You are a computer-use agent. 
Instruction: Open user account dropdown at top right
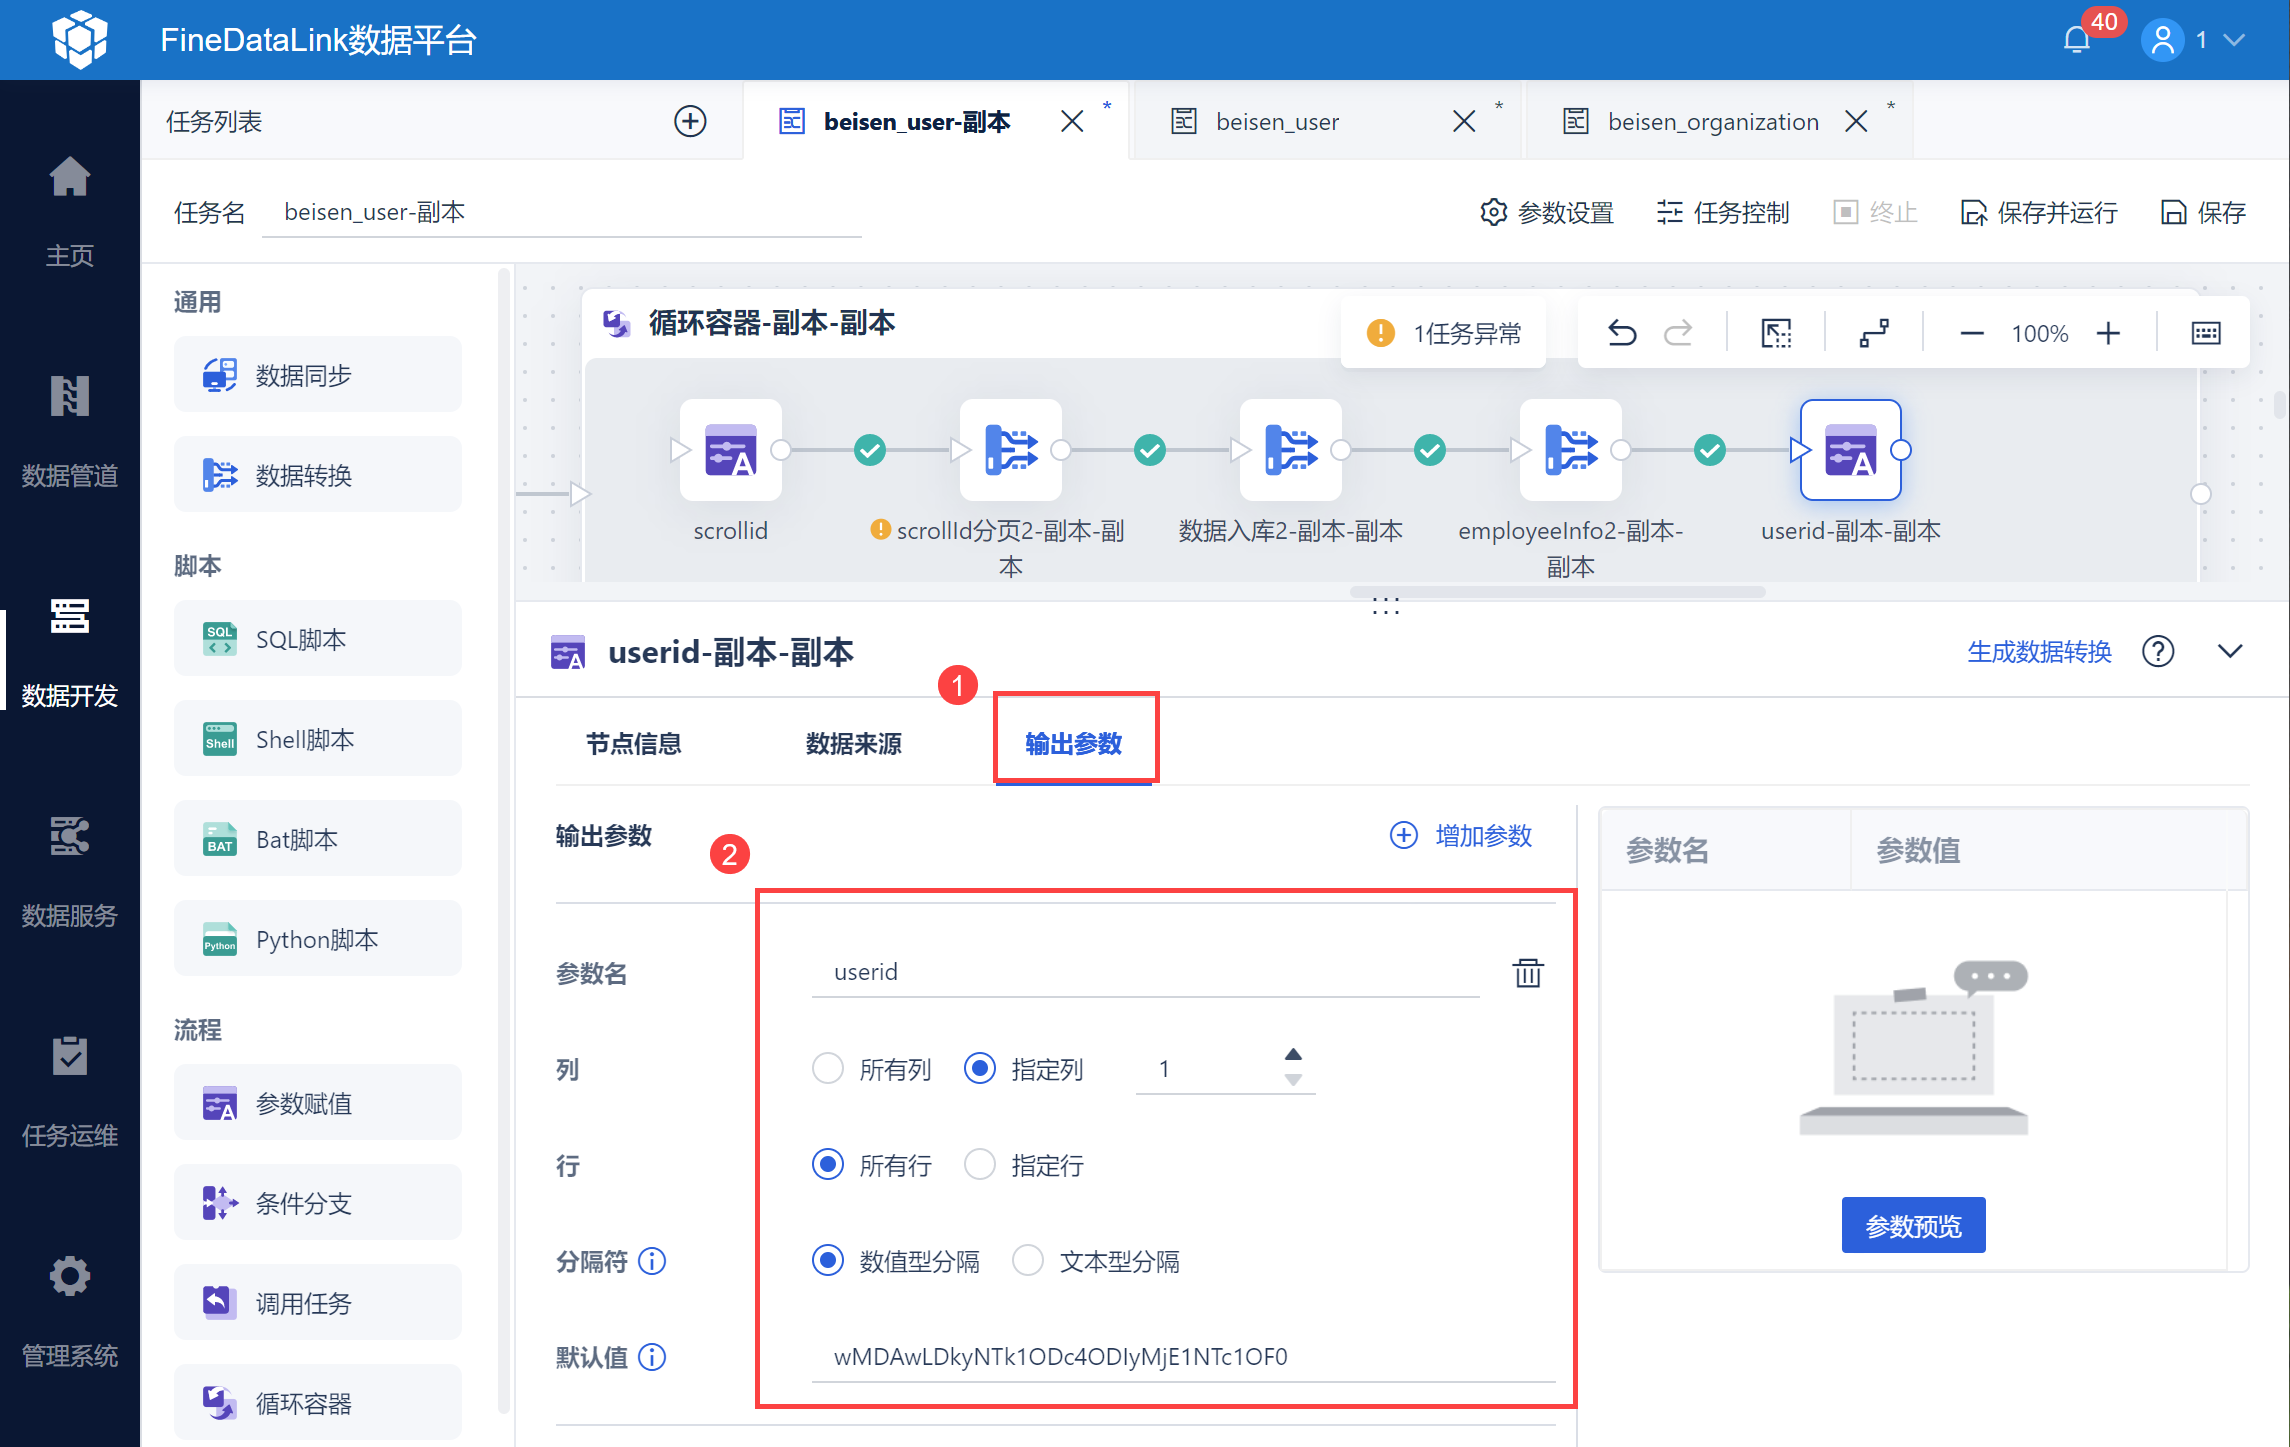(x=2235, y=40)
